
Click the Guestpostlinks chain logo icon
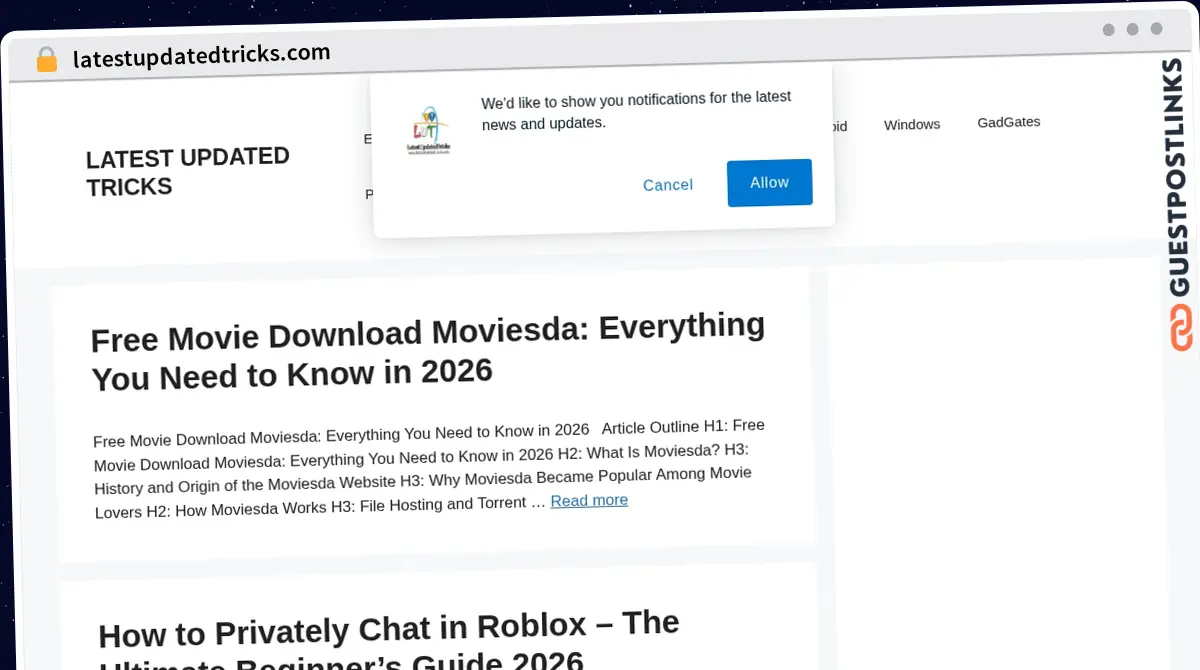pos(1181,328)
